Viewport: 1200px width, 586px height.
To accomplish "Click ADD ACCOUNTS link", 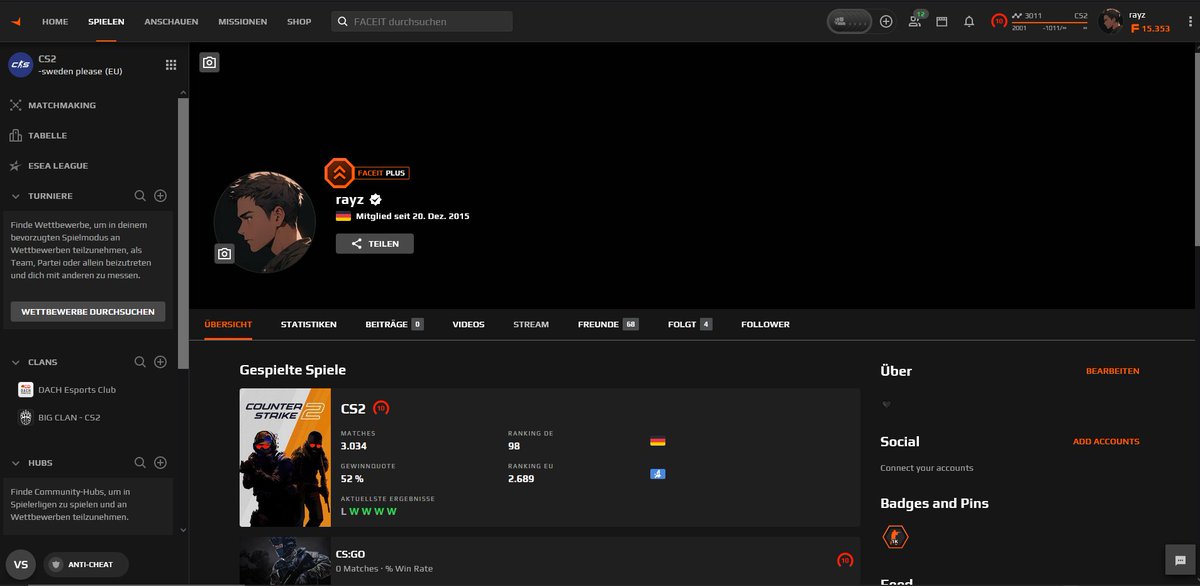I will (x=1106, y=441).
